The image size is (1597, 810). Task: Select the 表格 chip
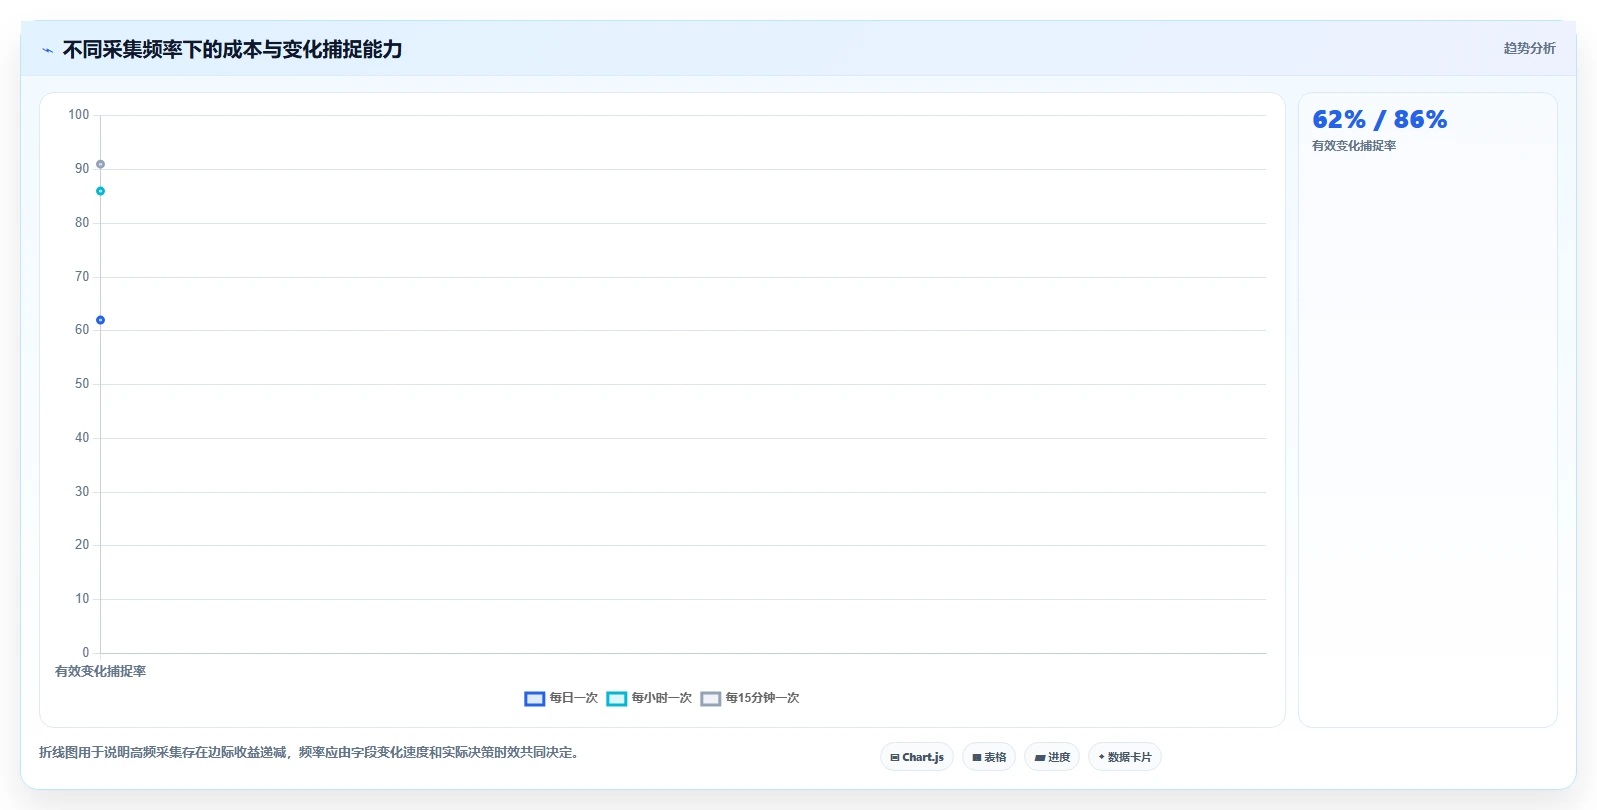[x=989, y=757]
